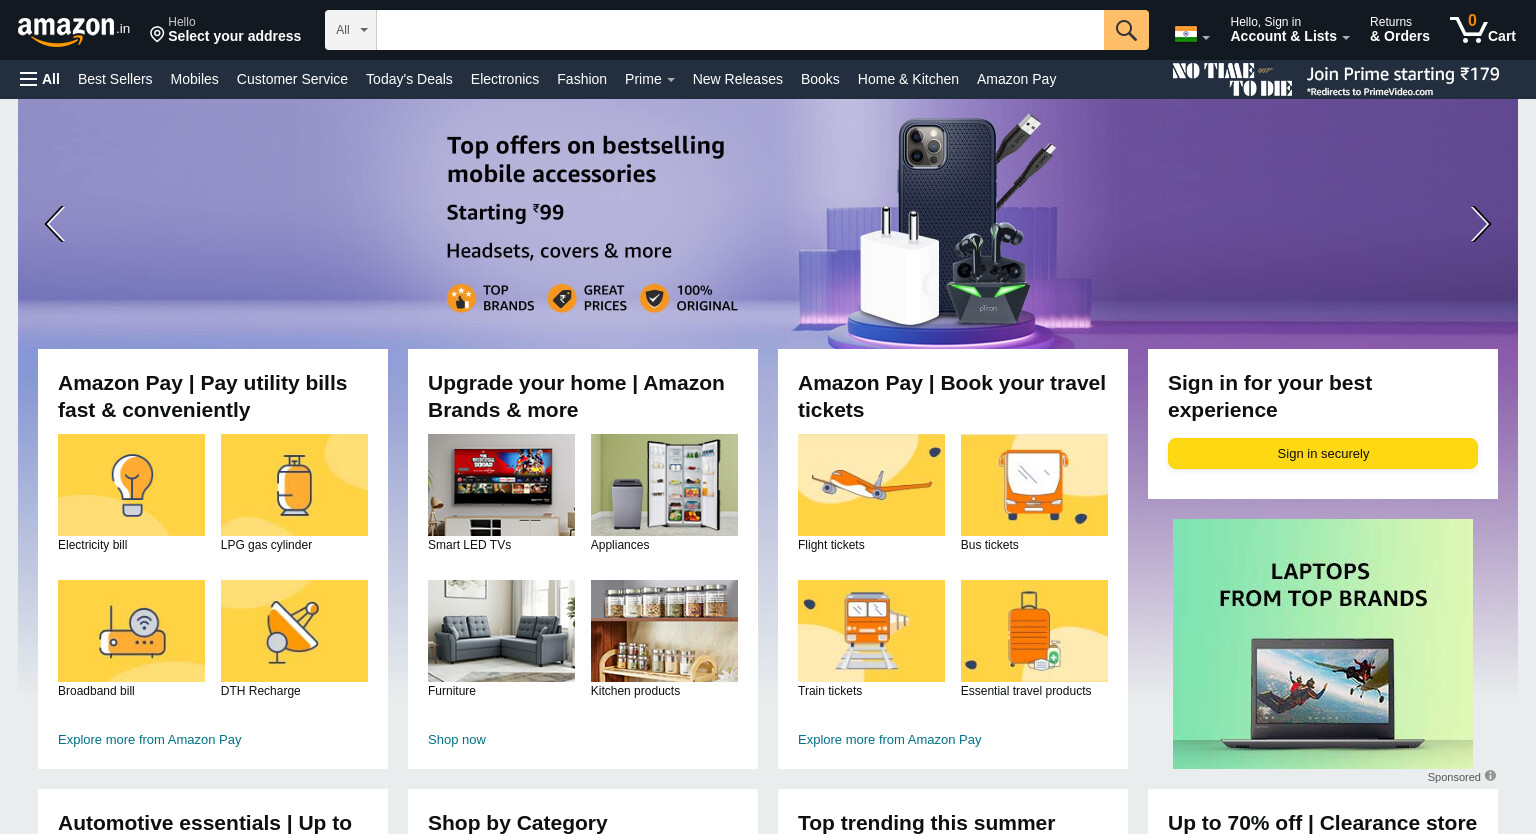The image size is (1536, 834).
Task: Click the orange search magnifier button
Action: pos(1126,30)
